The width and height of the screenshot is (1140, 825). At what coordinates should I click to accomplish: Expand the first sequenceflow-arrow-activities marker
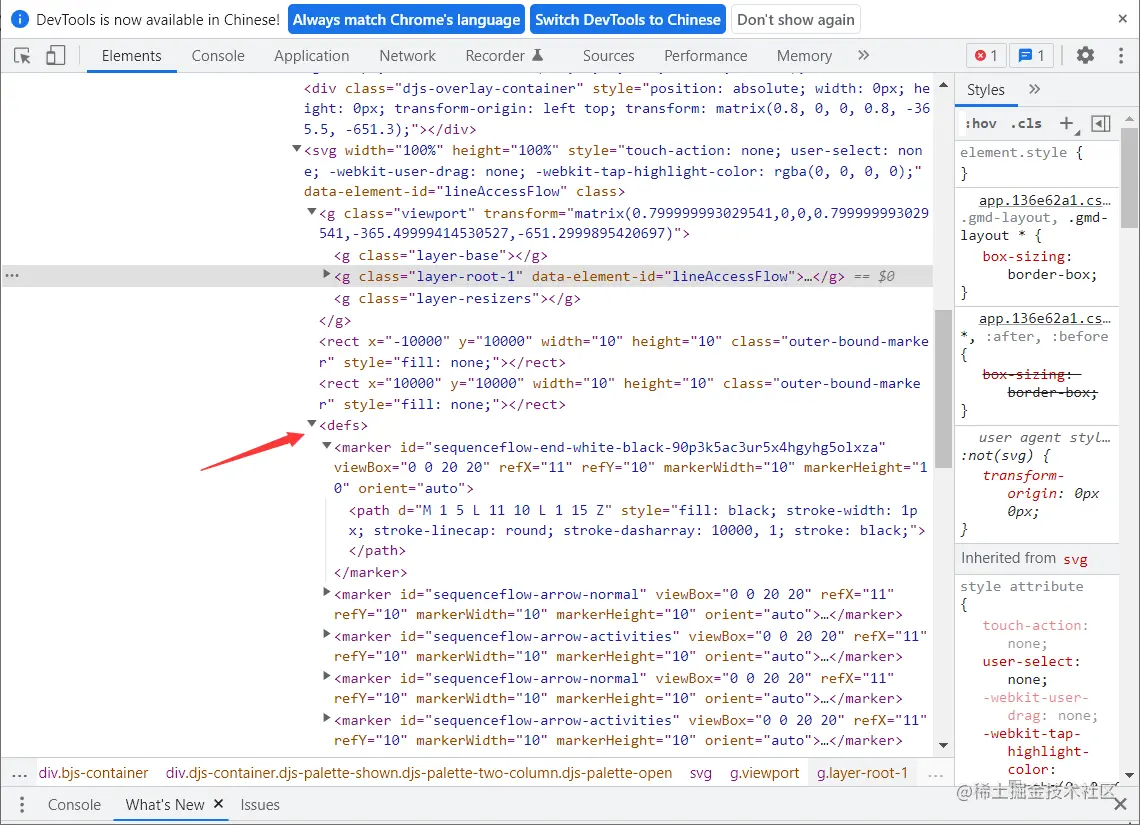(326, 635)
